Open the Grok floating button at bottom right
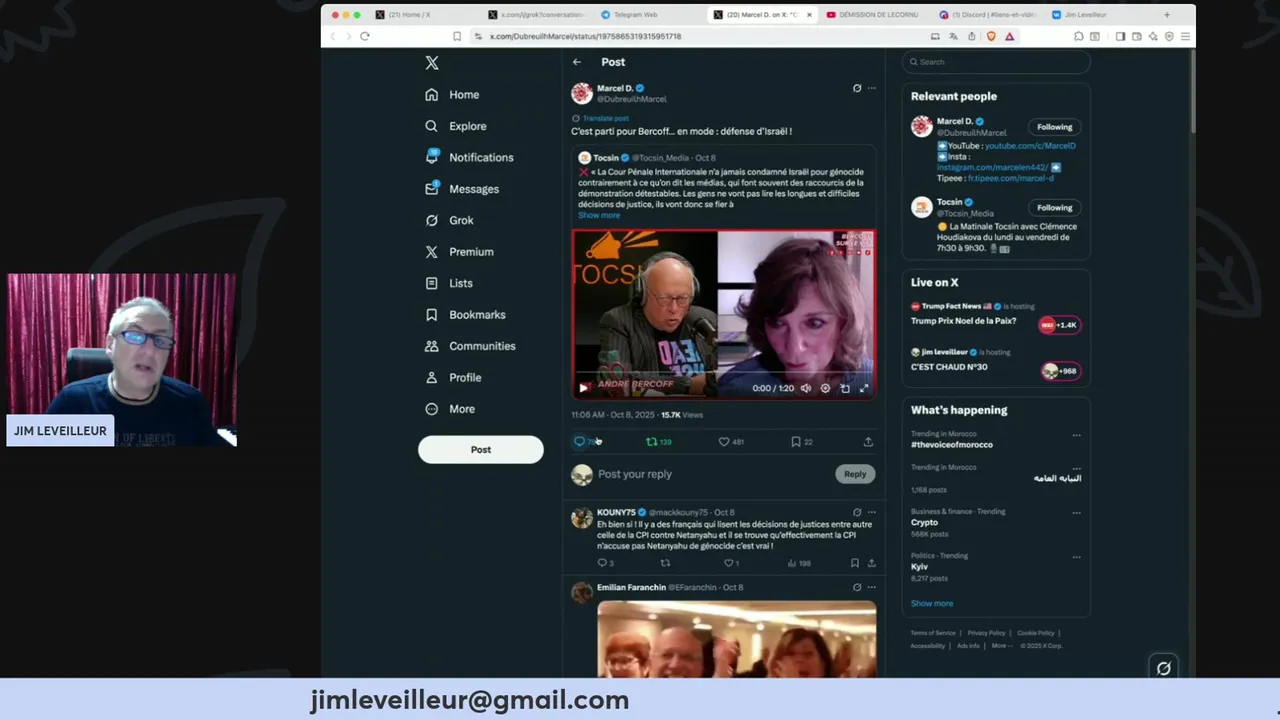1280x720 pixels. tap(1164, 668)
